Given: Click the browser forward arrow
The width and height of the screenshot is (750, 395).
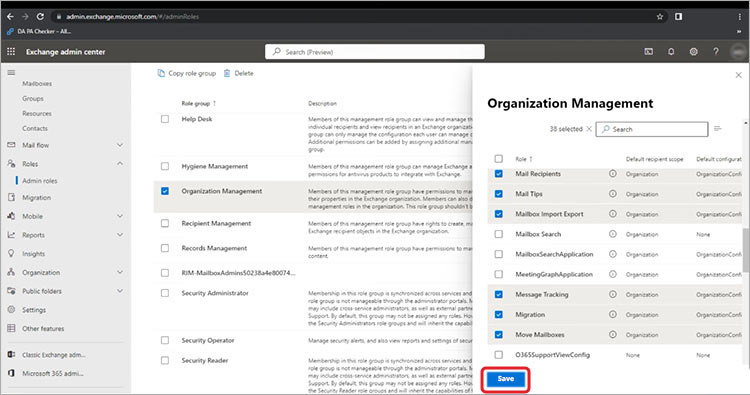Looking at the screenshot, I should [25, 16].
